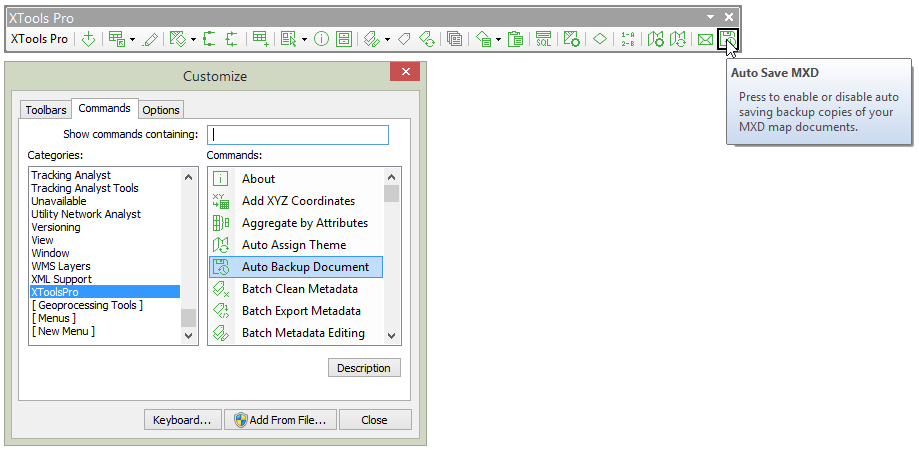Select the XML Support category
The image size is (919, 450).
point(62,279)
